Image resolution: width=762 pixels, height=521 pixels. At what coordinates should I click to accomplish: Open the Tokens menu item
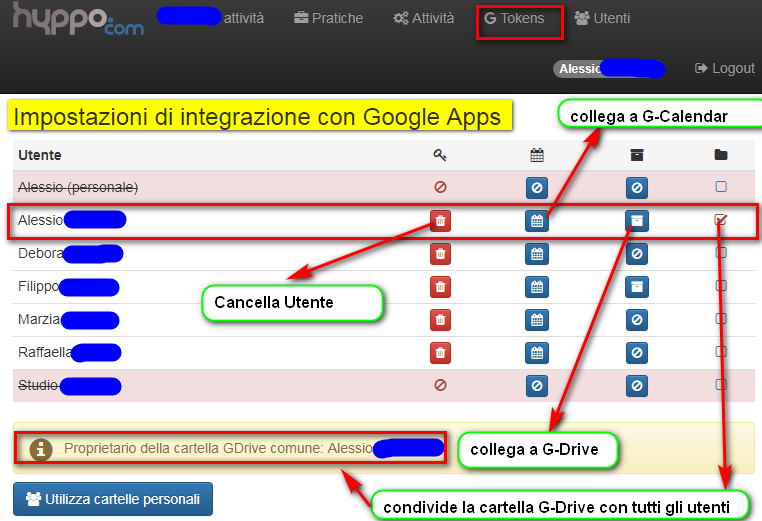514,18
